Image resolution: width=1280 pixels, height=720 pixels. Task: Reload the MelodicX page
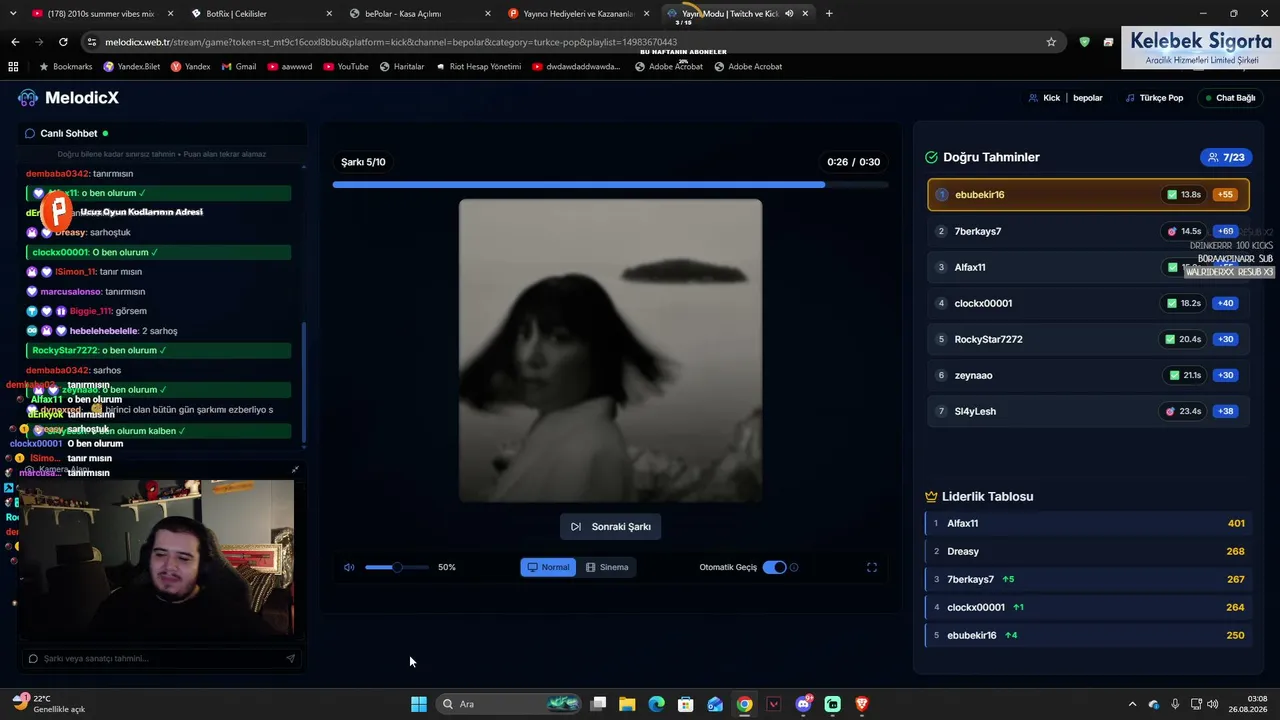tap(63, 42)
